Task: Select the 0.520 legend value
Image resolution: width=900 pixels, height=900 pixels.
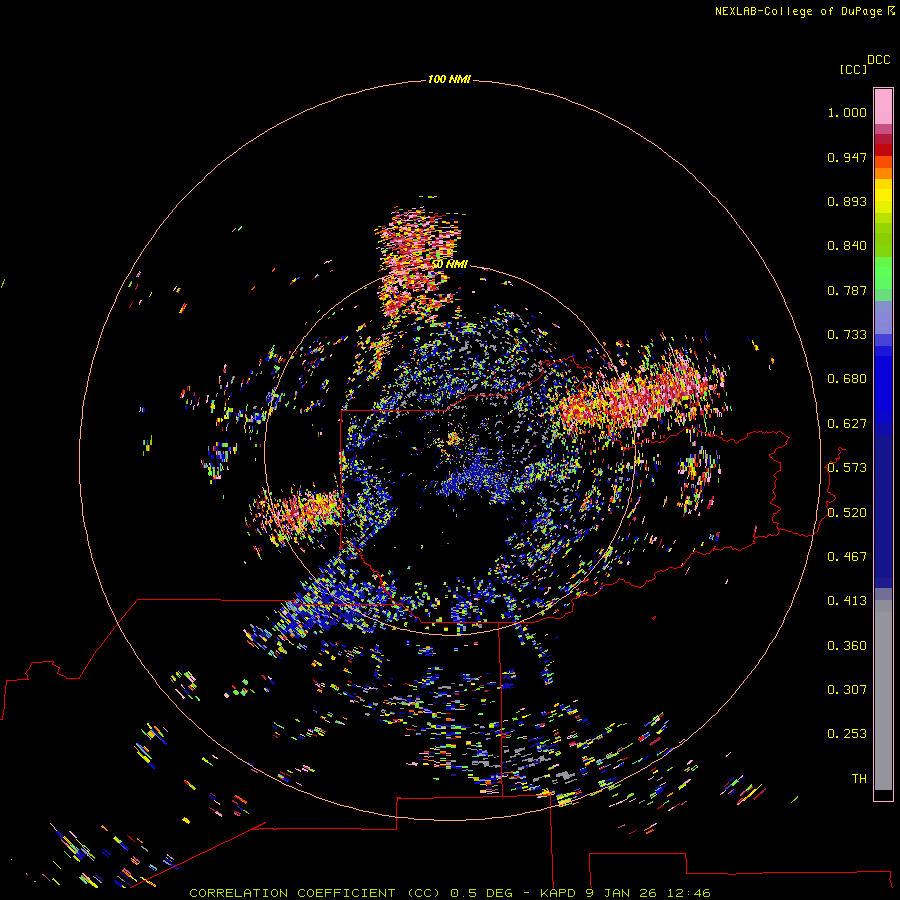Action: pyautogui.click(x=847, y=513)
